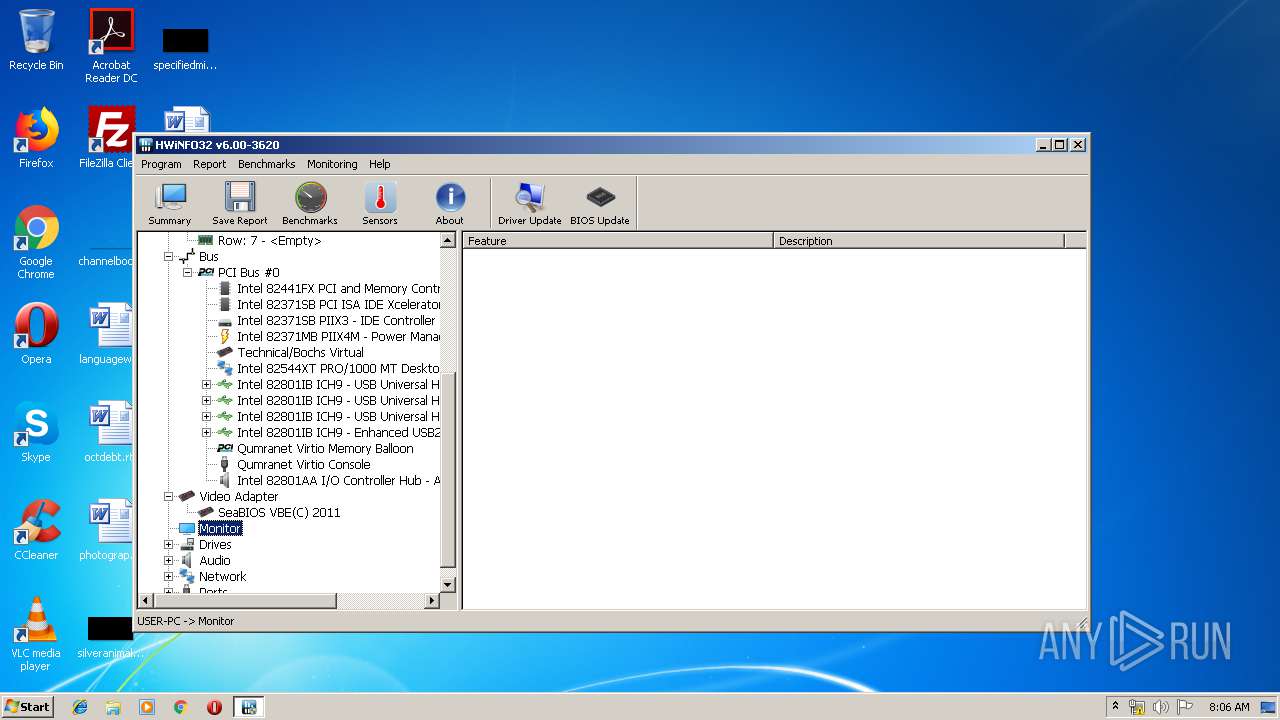Select Intel 82441FX PCI and Memory Controller

[x=338, y=289]
